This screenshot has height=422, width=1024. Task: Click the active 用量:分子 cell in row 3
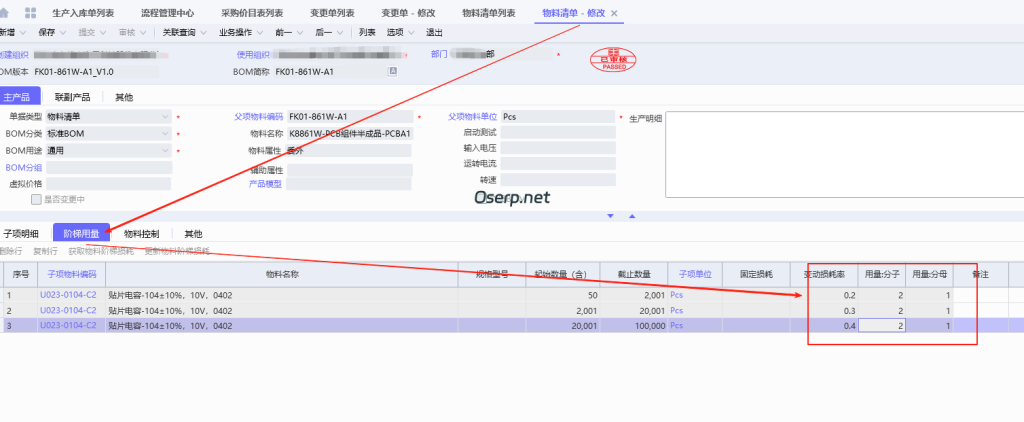[x=882, y=325]
